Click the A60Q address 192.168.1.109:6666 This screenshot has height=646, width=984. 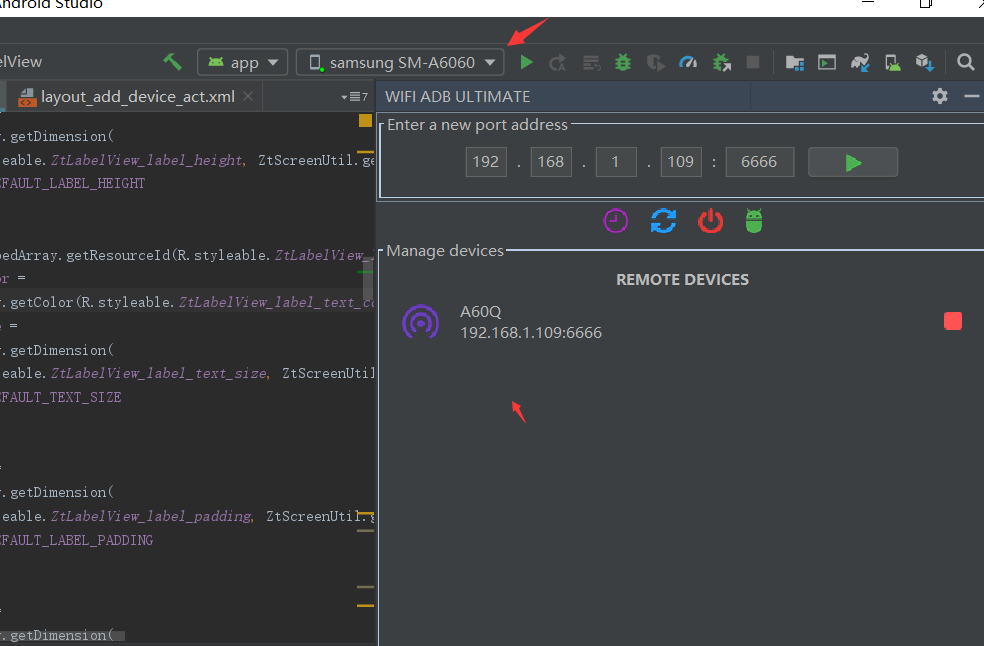531,333
